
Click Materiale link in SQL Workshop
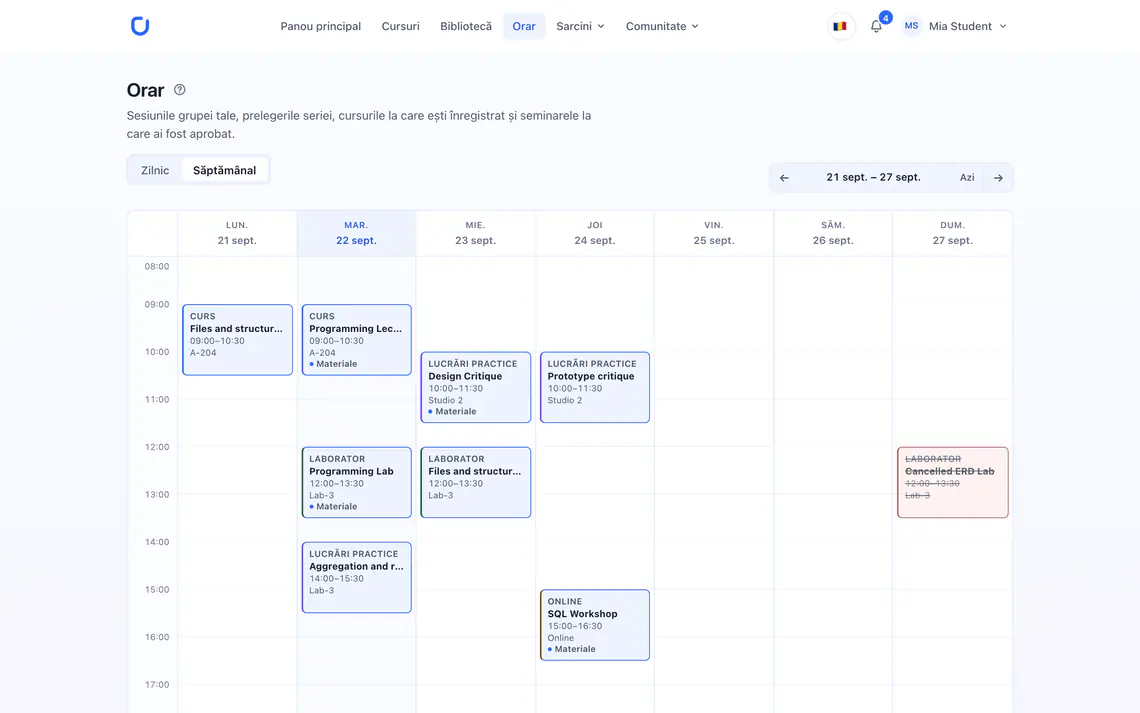click(x=572, y=649)
